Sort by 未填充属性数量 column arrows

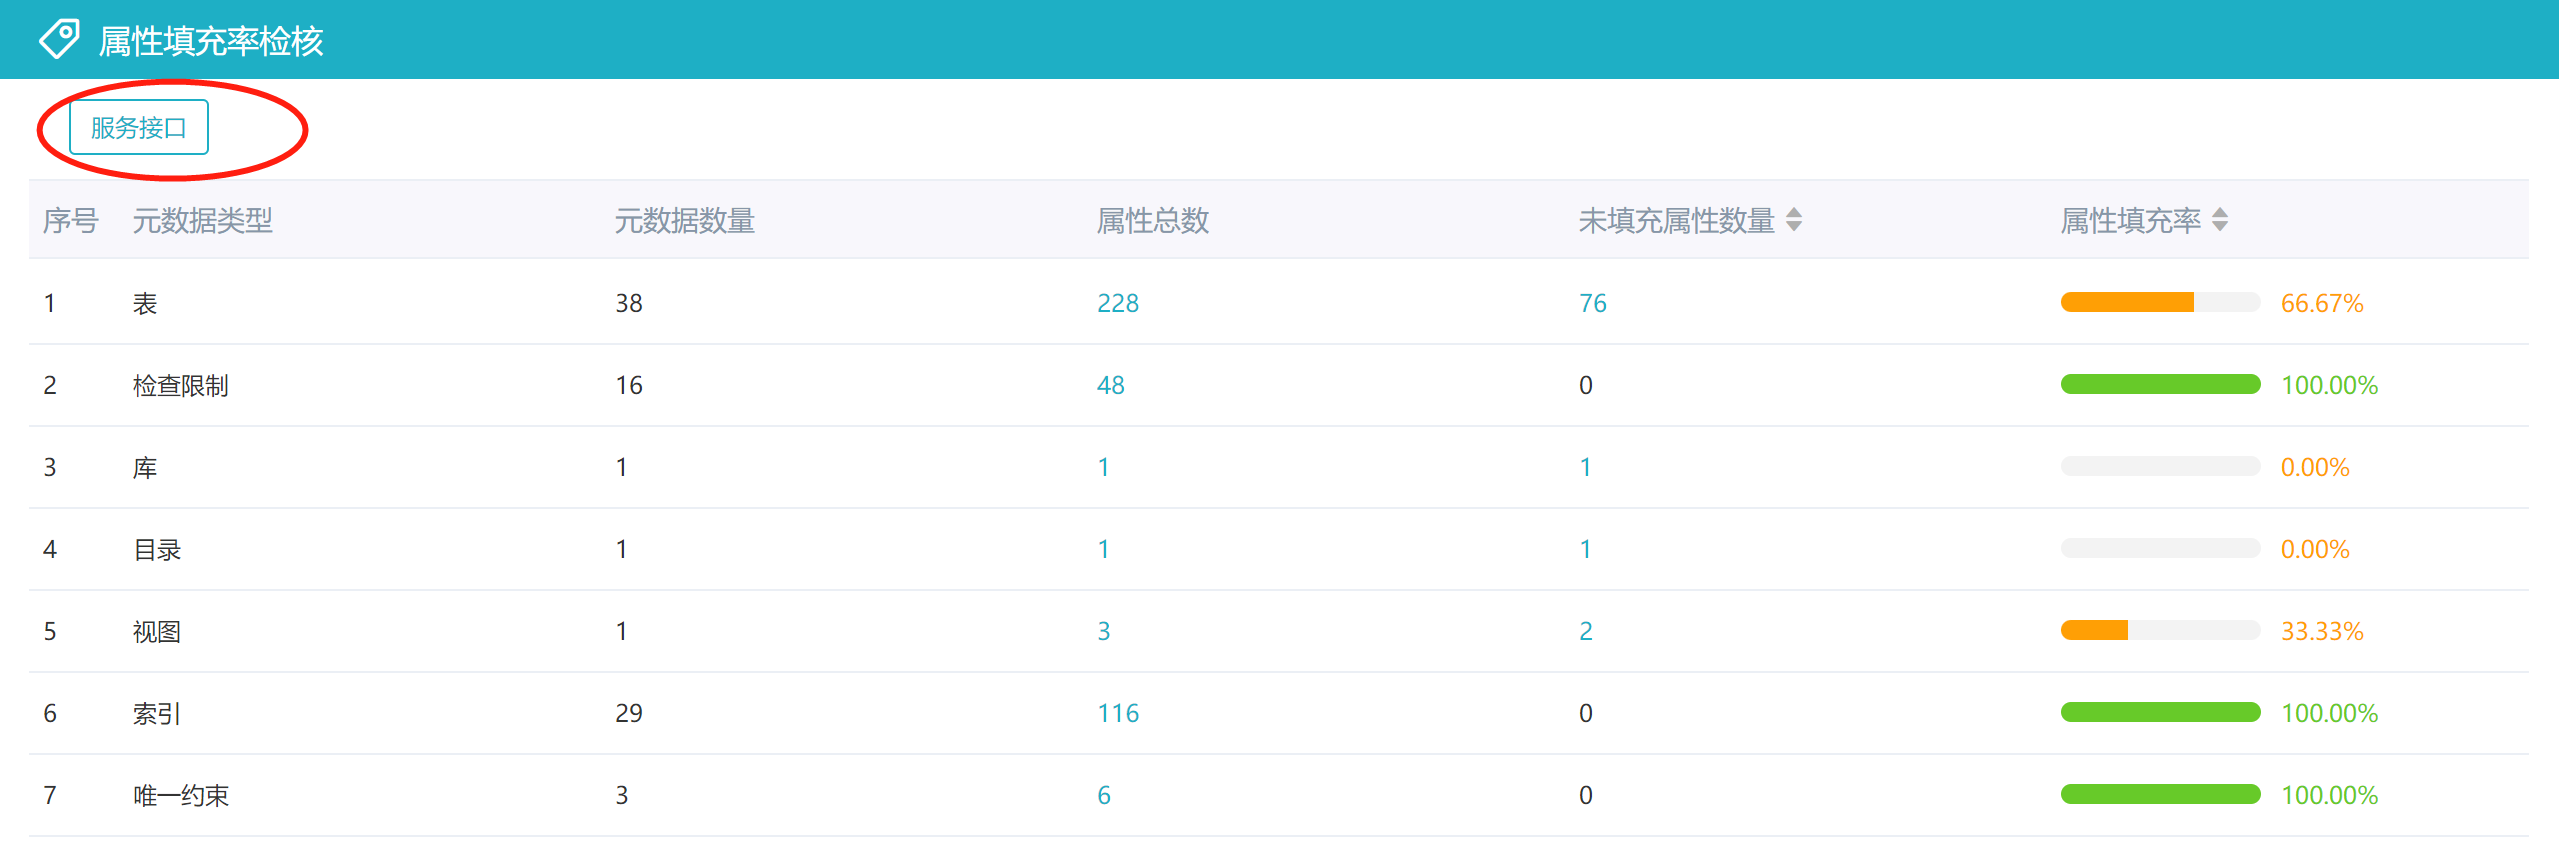[1794, 219]
